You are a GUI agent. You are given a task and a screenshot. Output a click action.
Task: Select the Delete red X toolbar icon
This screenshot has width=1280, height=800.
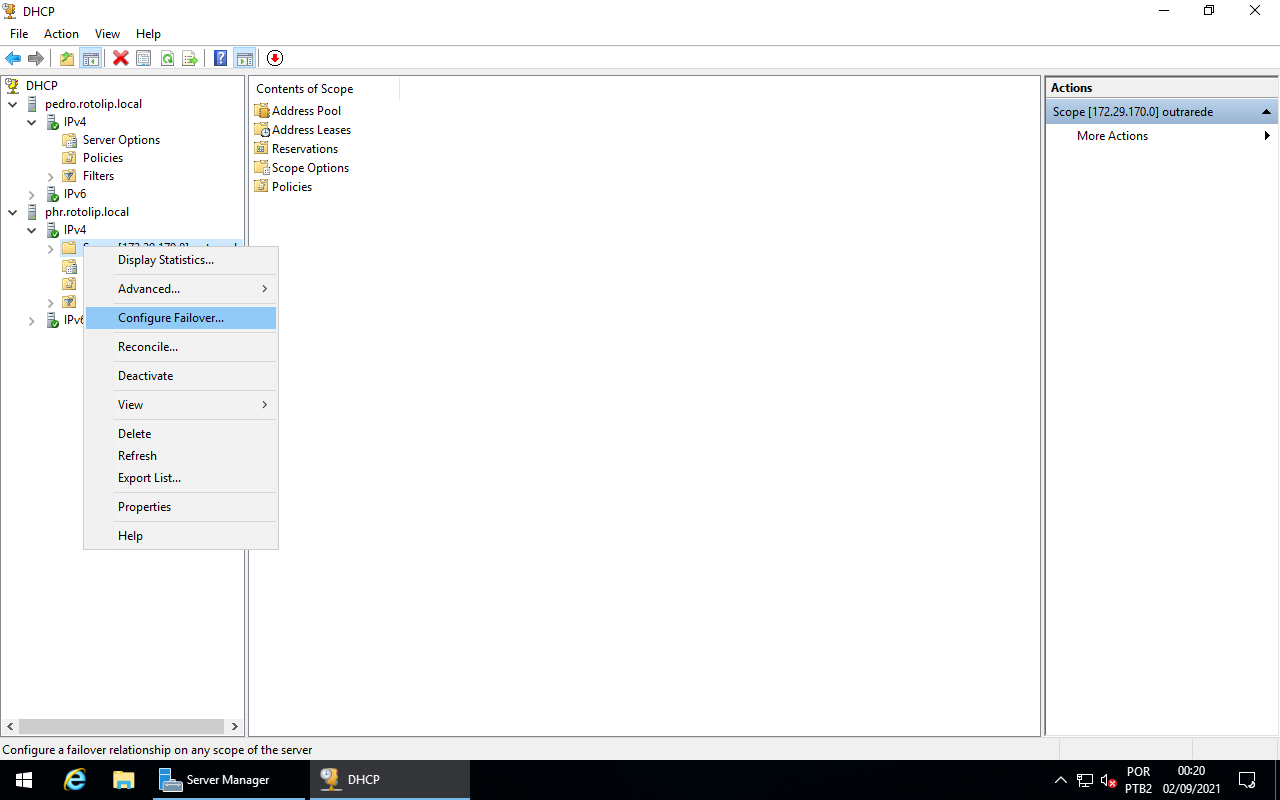120,58
